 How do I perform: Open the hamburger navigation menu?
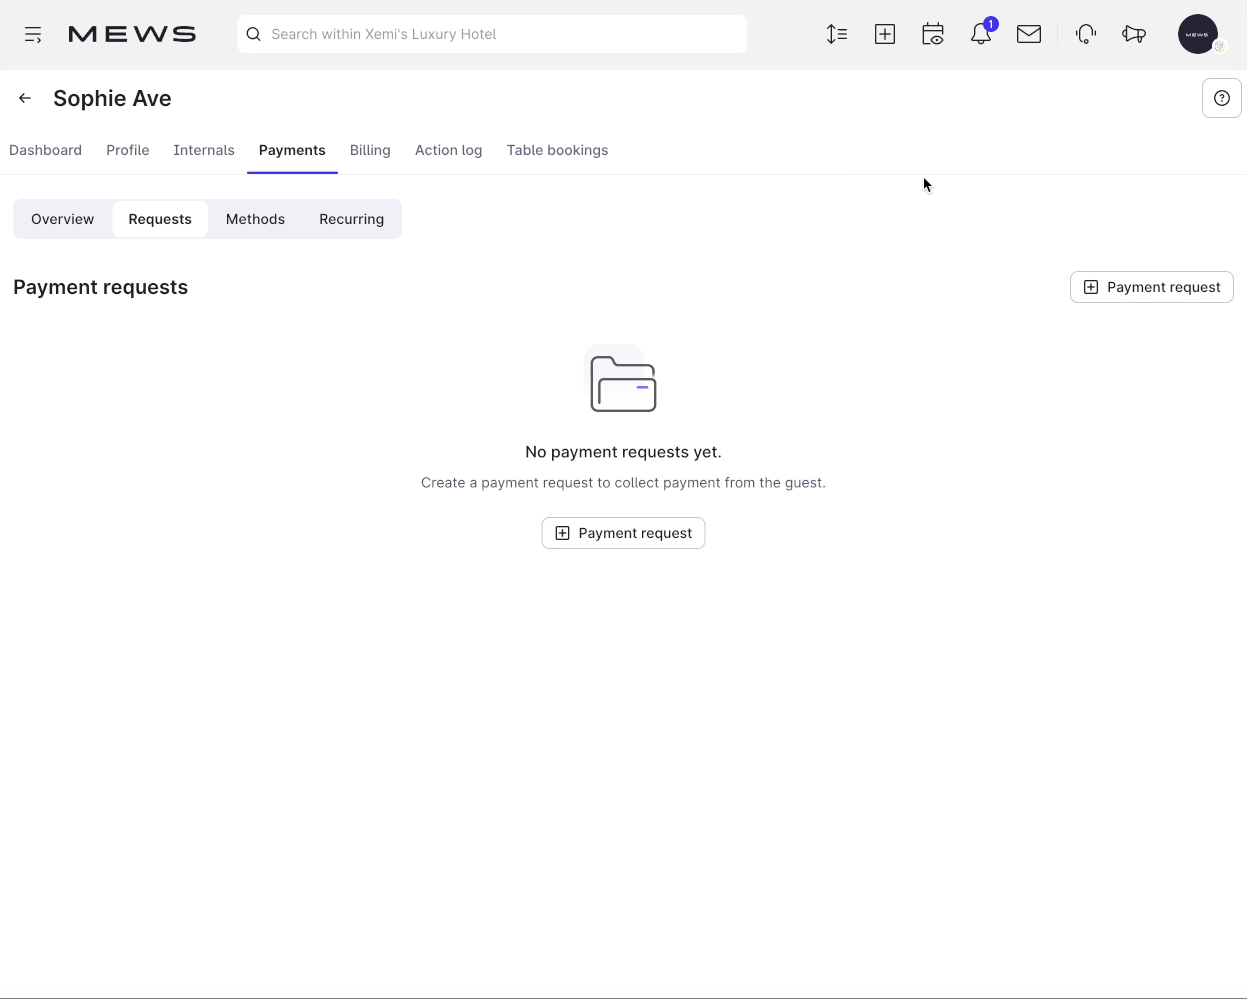coord(33,35)
